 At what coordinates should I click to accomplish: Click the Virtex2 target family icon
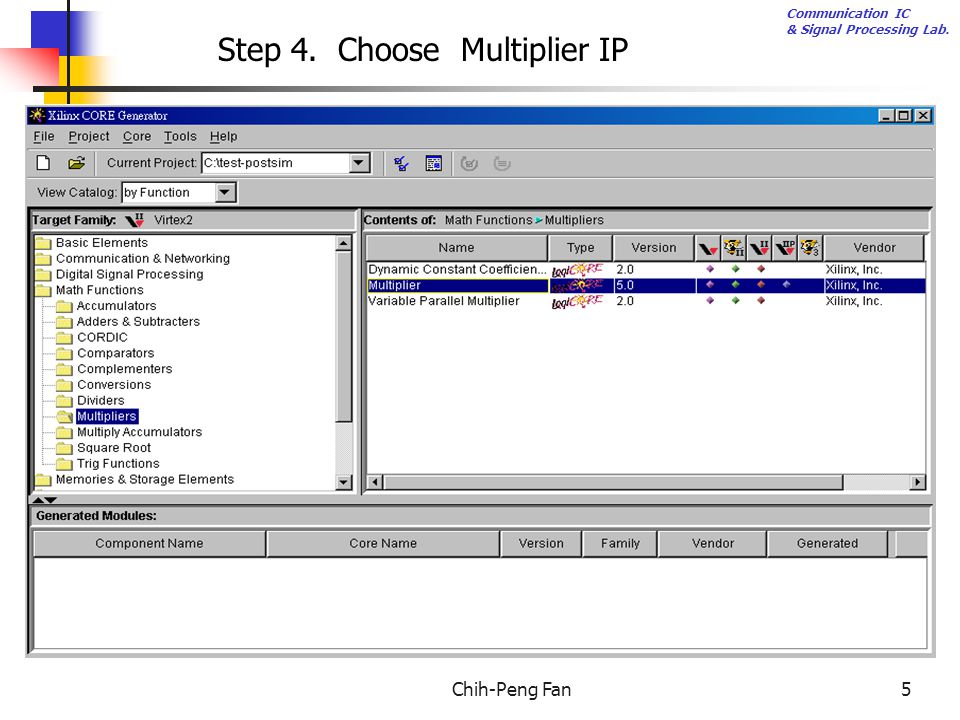tap(135, 220)
